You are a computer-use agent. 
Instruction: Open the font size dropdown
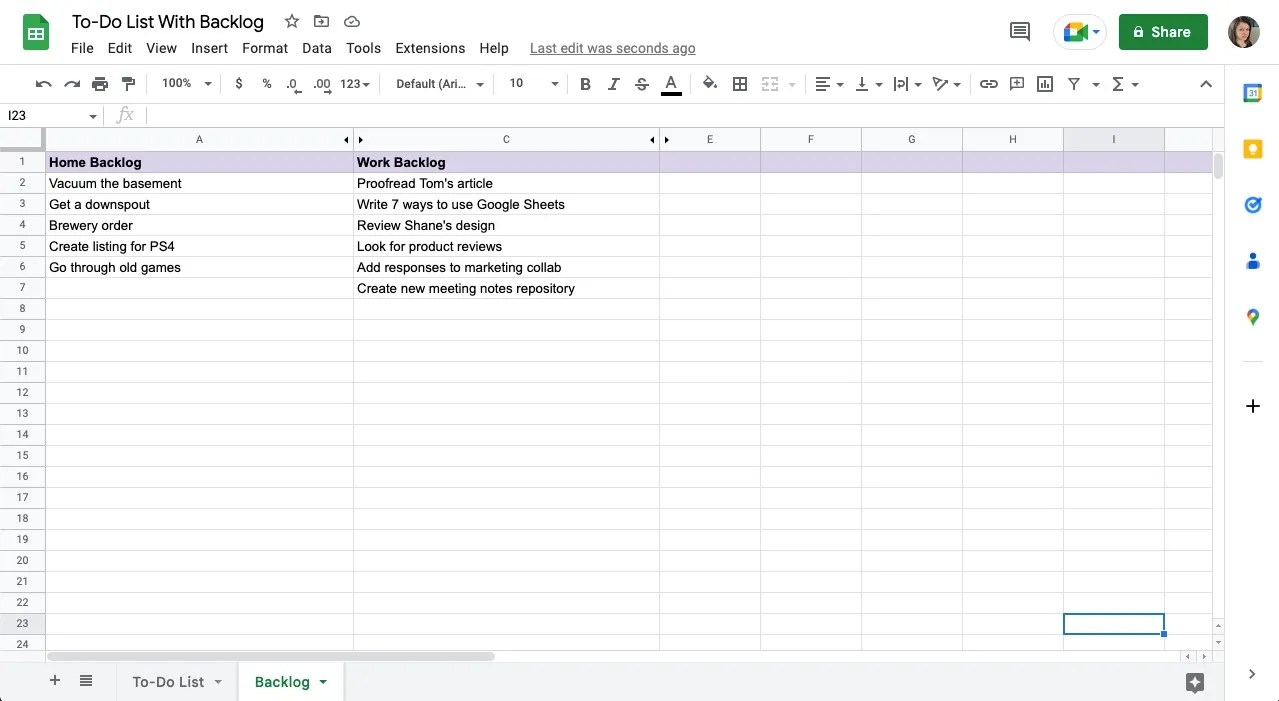[x=531, y=84]
